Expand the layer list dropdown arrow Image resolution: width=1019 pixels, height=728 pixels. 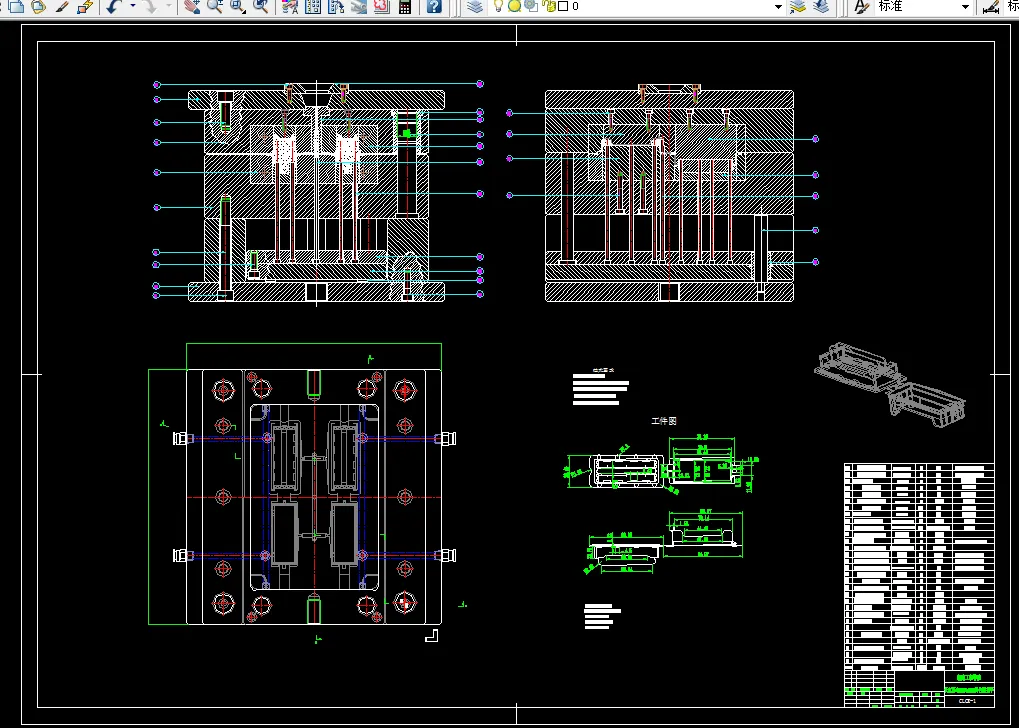coord(776,6)
